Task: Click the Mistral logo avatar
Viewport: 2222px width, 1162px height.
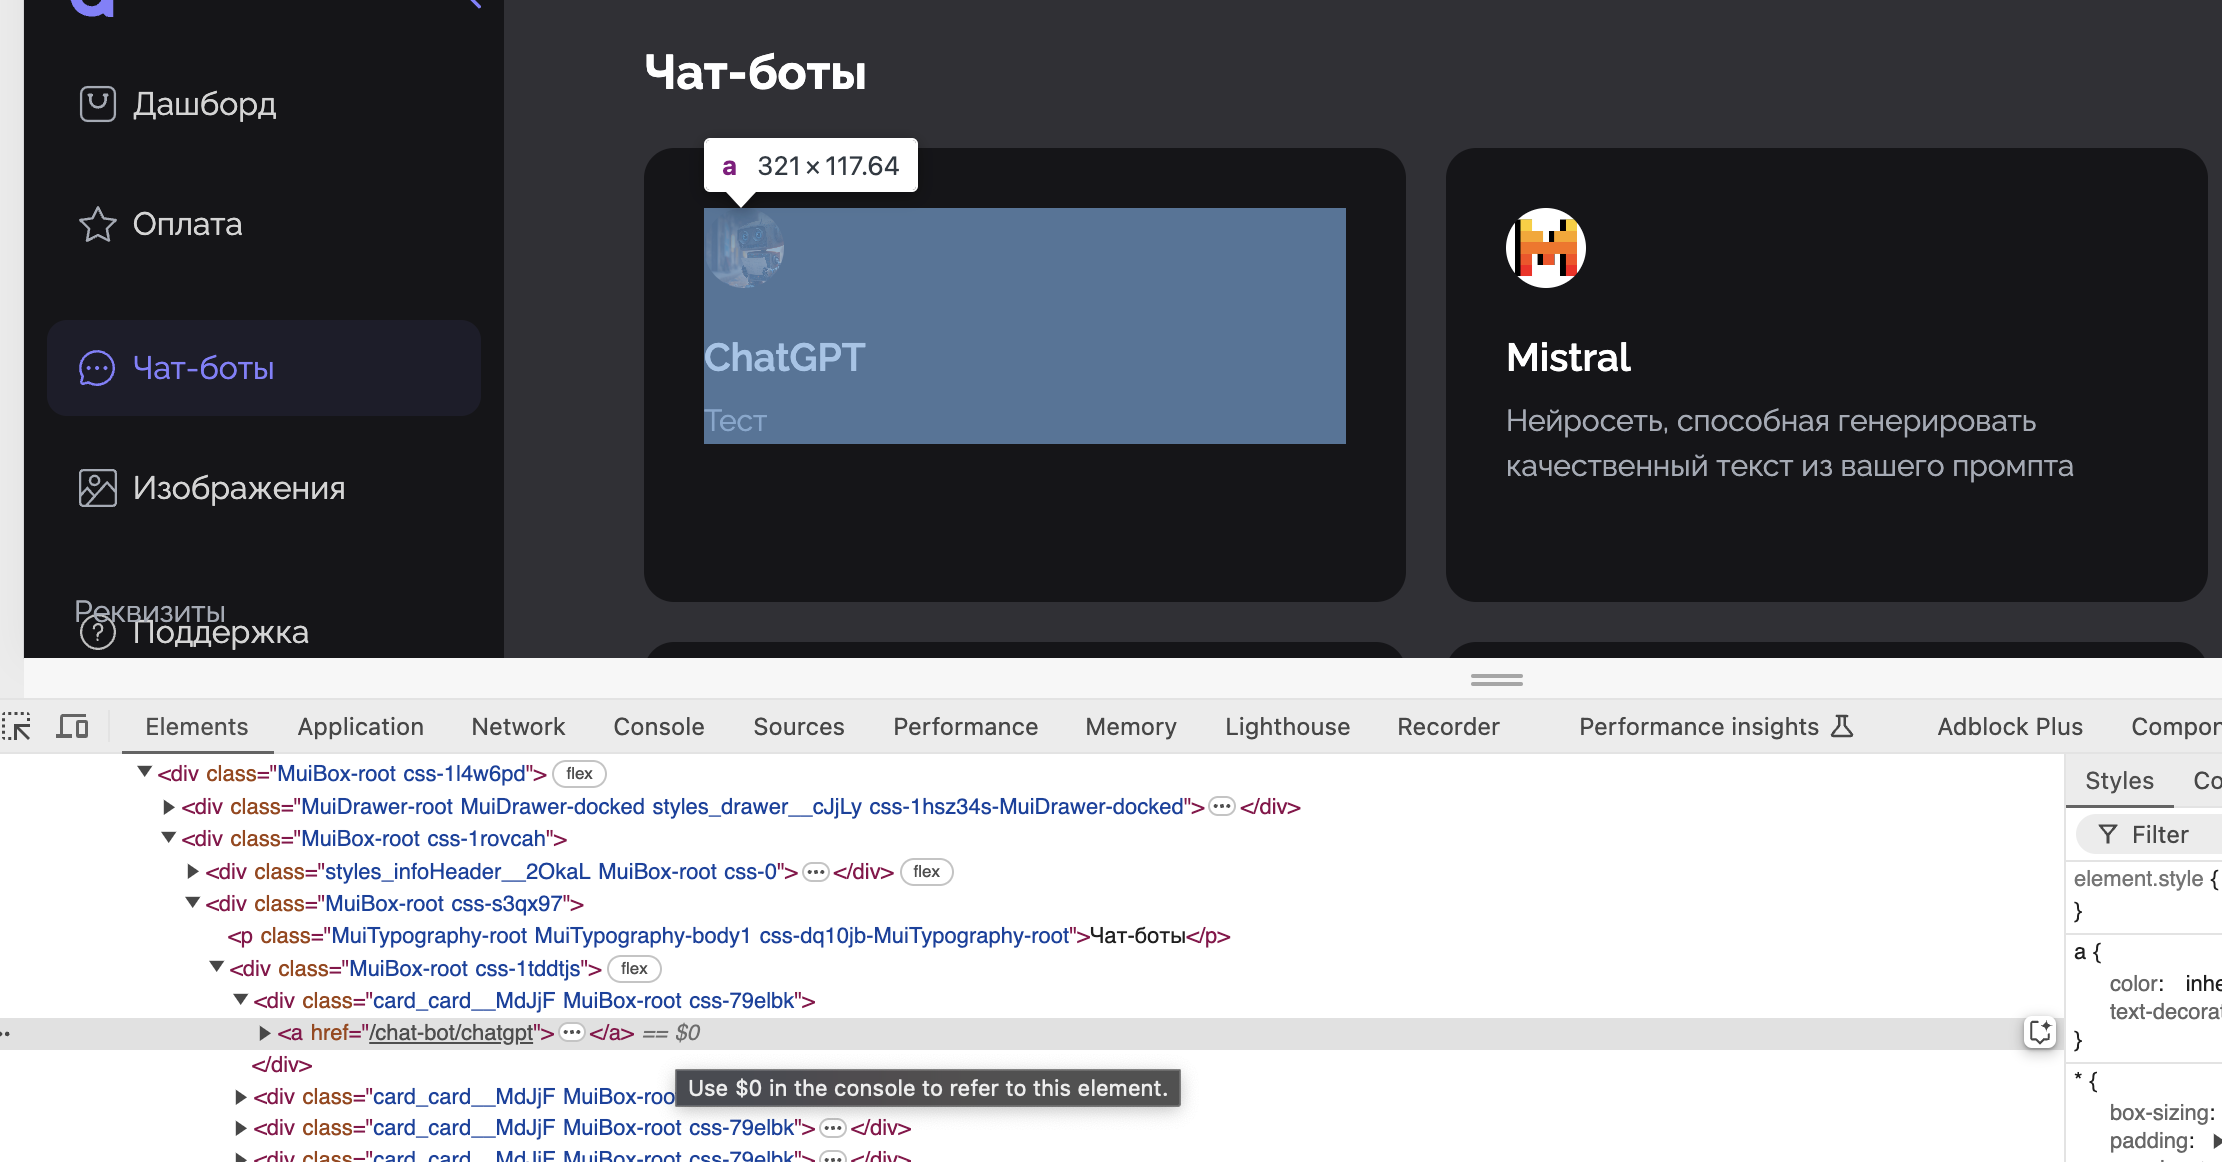Action: click(x=1546, y=248)
